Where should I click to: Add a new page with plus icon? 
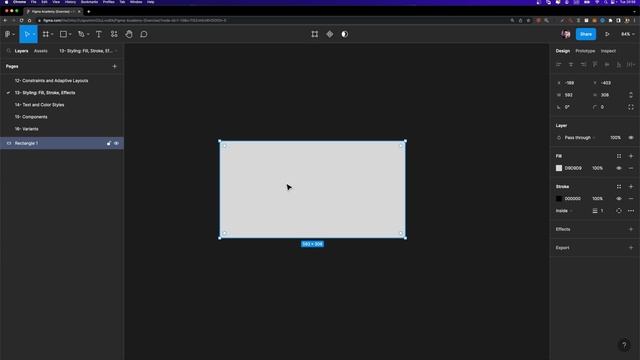115,66
